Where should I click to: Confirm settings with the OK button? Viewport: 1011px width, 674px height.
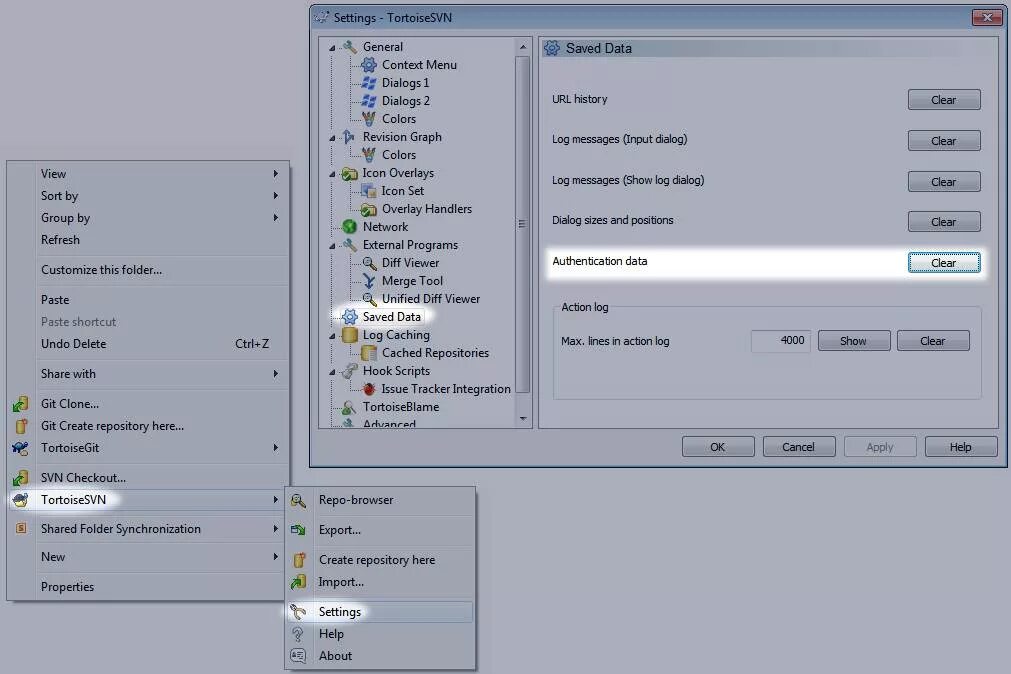coord(718,447)
